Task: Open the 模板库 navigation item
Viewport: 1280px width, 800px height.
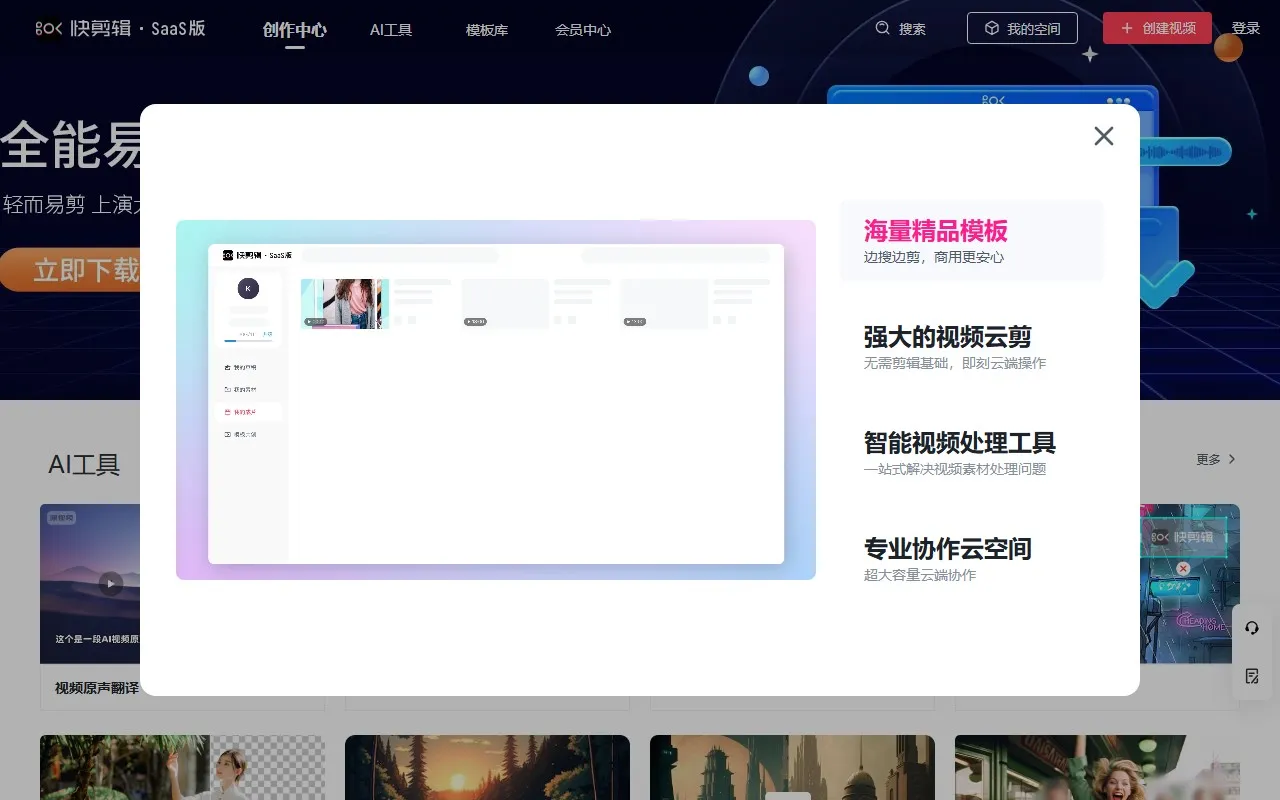Action: point(487,30)
